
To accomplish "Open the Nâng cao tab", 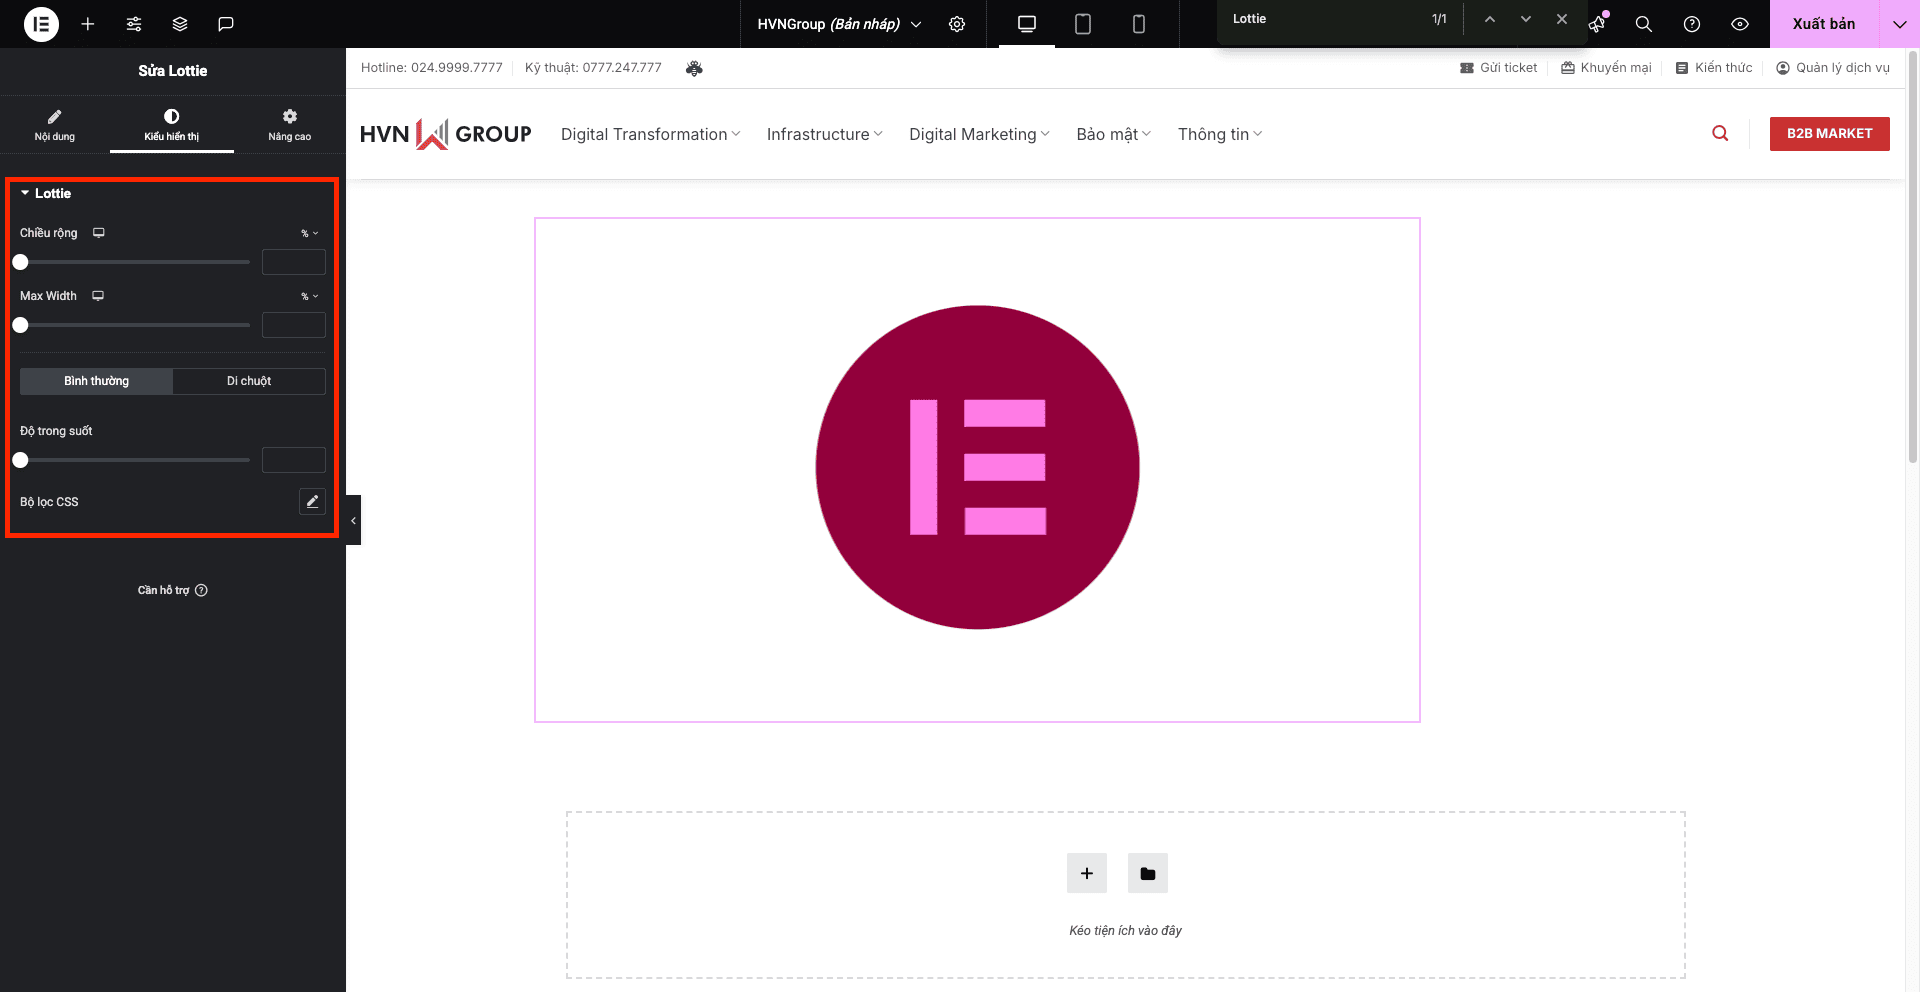I will pos(289,124).
